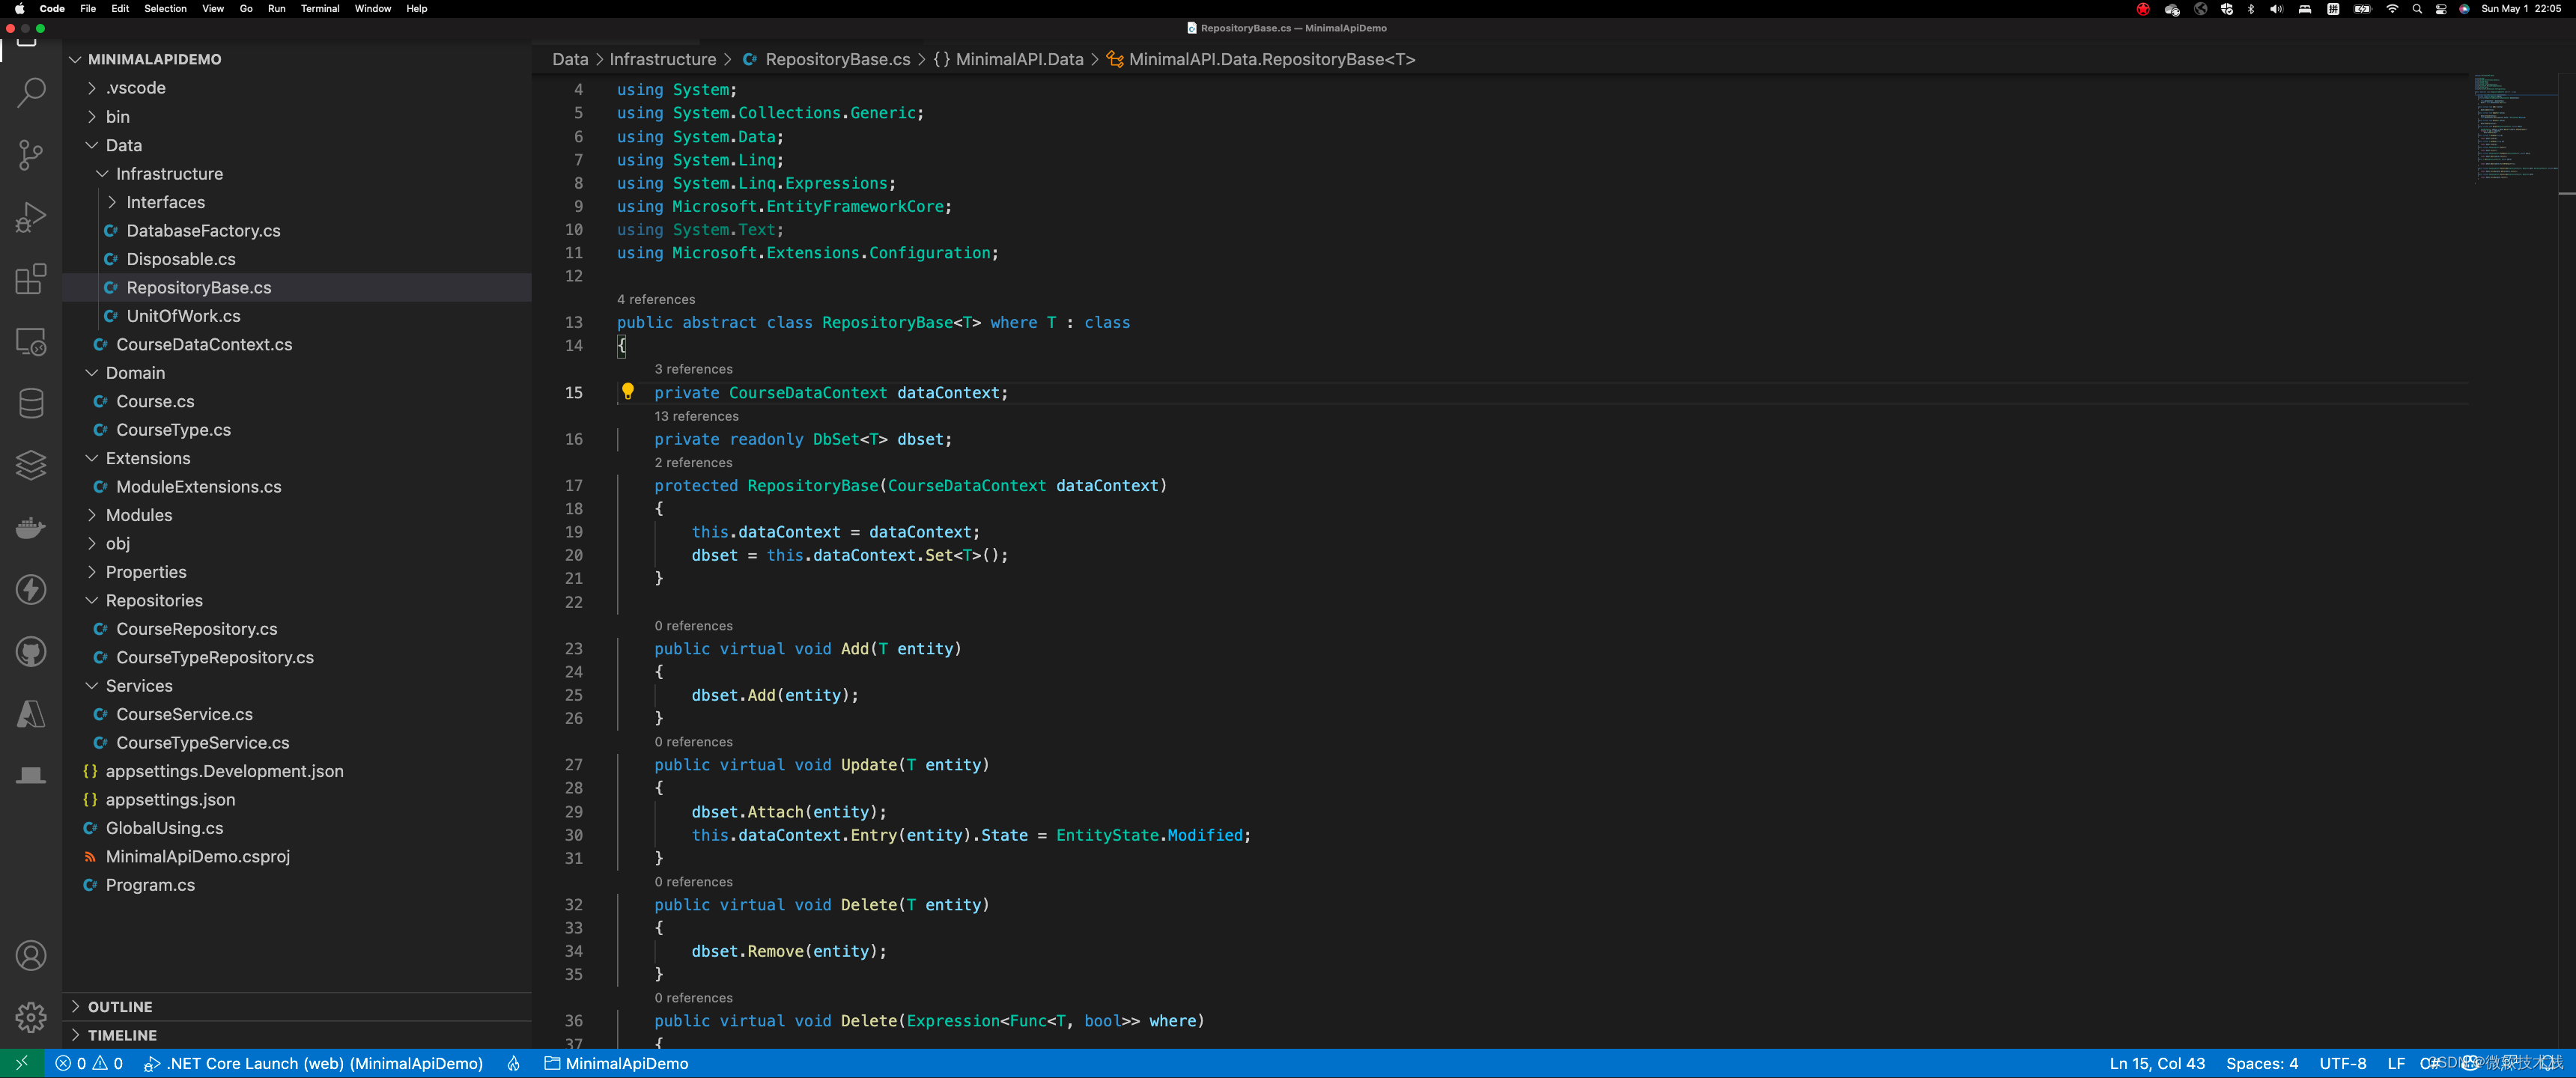Expand the OUTLINE section

click(x=120, y=1007)
